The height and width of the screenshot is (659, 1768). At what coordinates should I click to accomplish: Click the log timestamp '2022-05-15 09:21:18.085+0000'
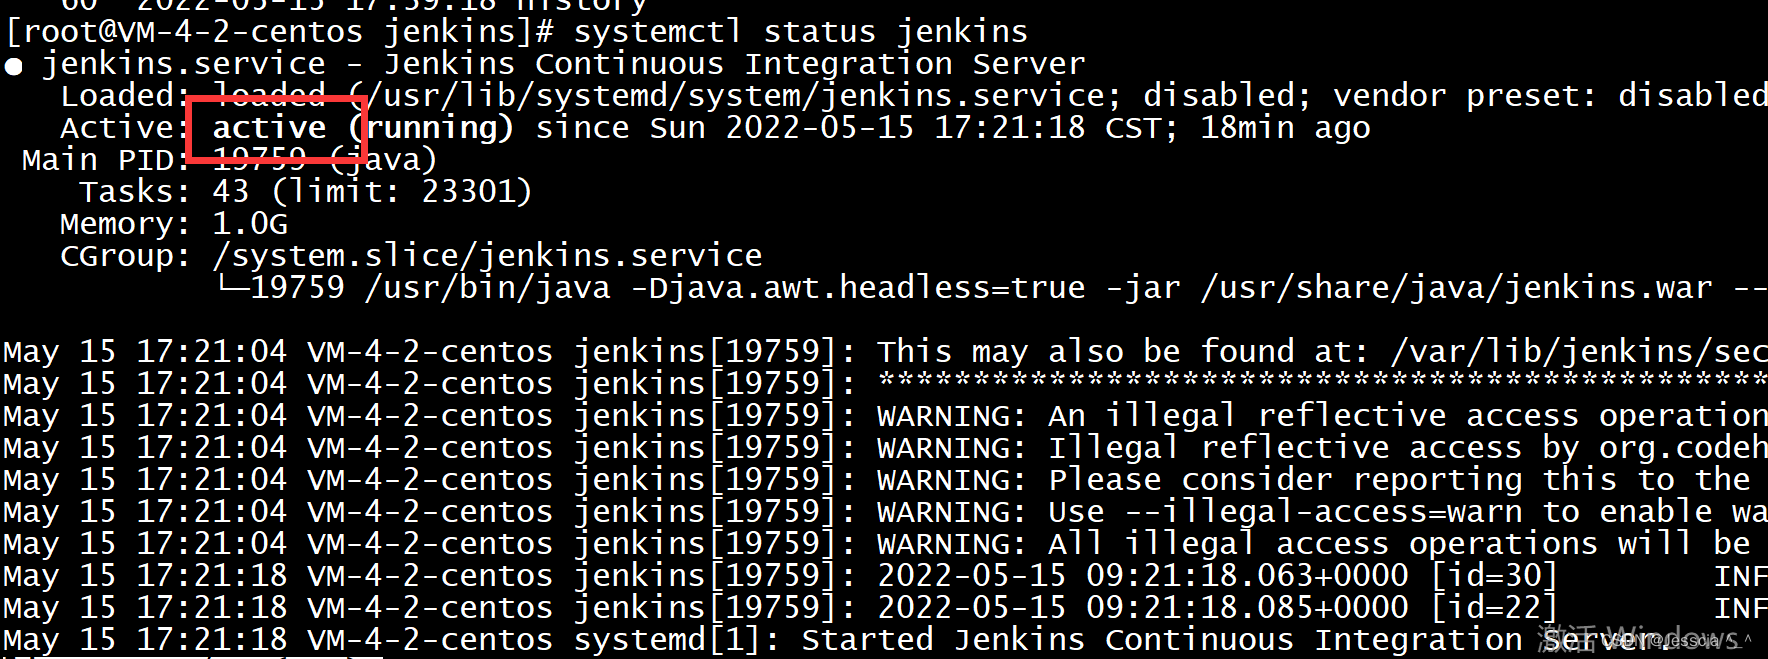point(1143,608)
